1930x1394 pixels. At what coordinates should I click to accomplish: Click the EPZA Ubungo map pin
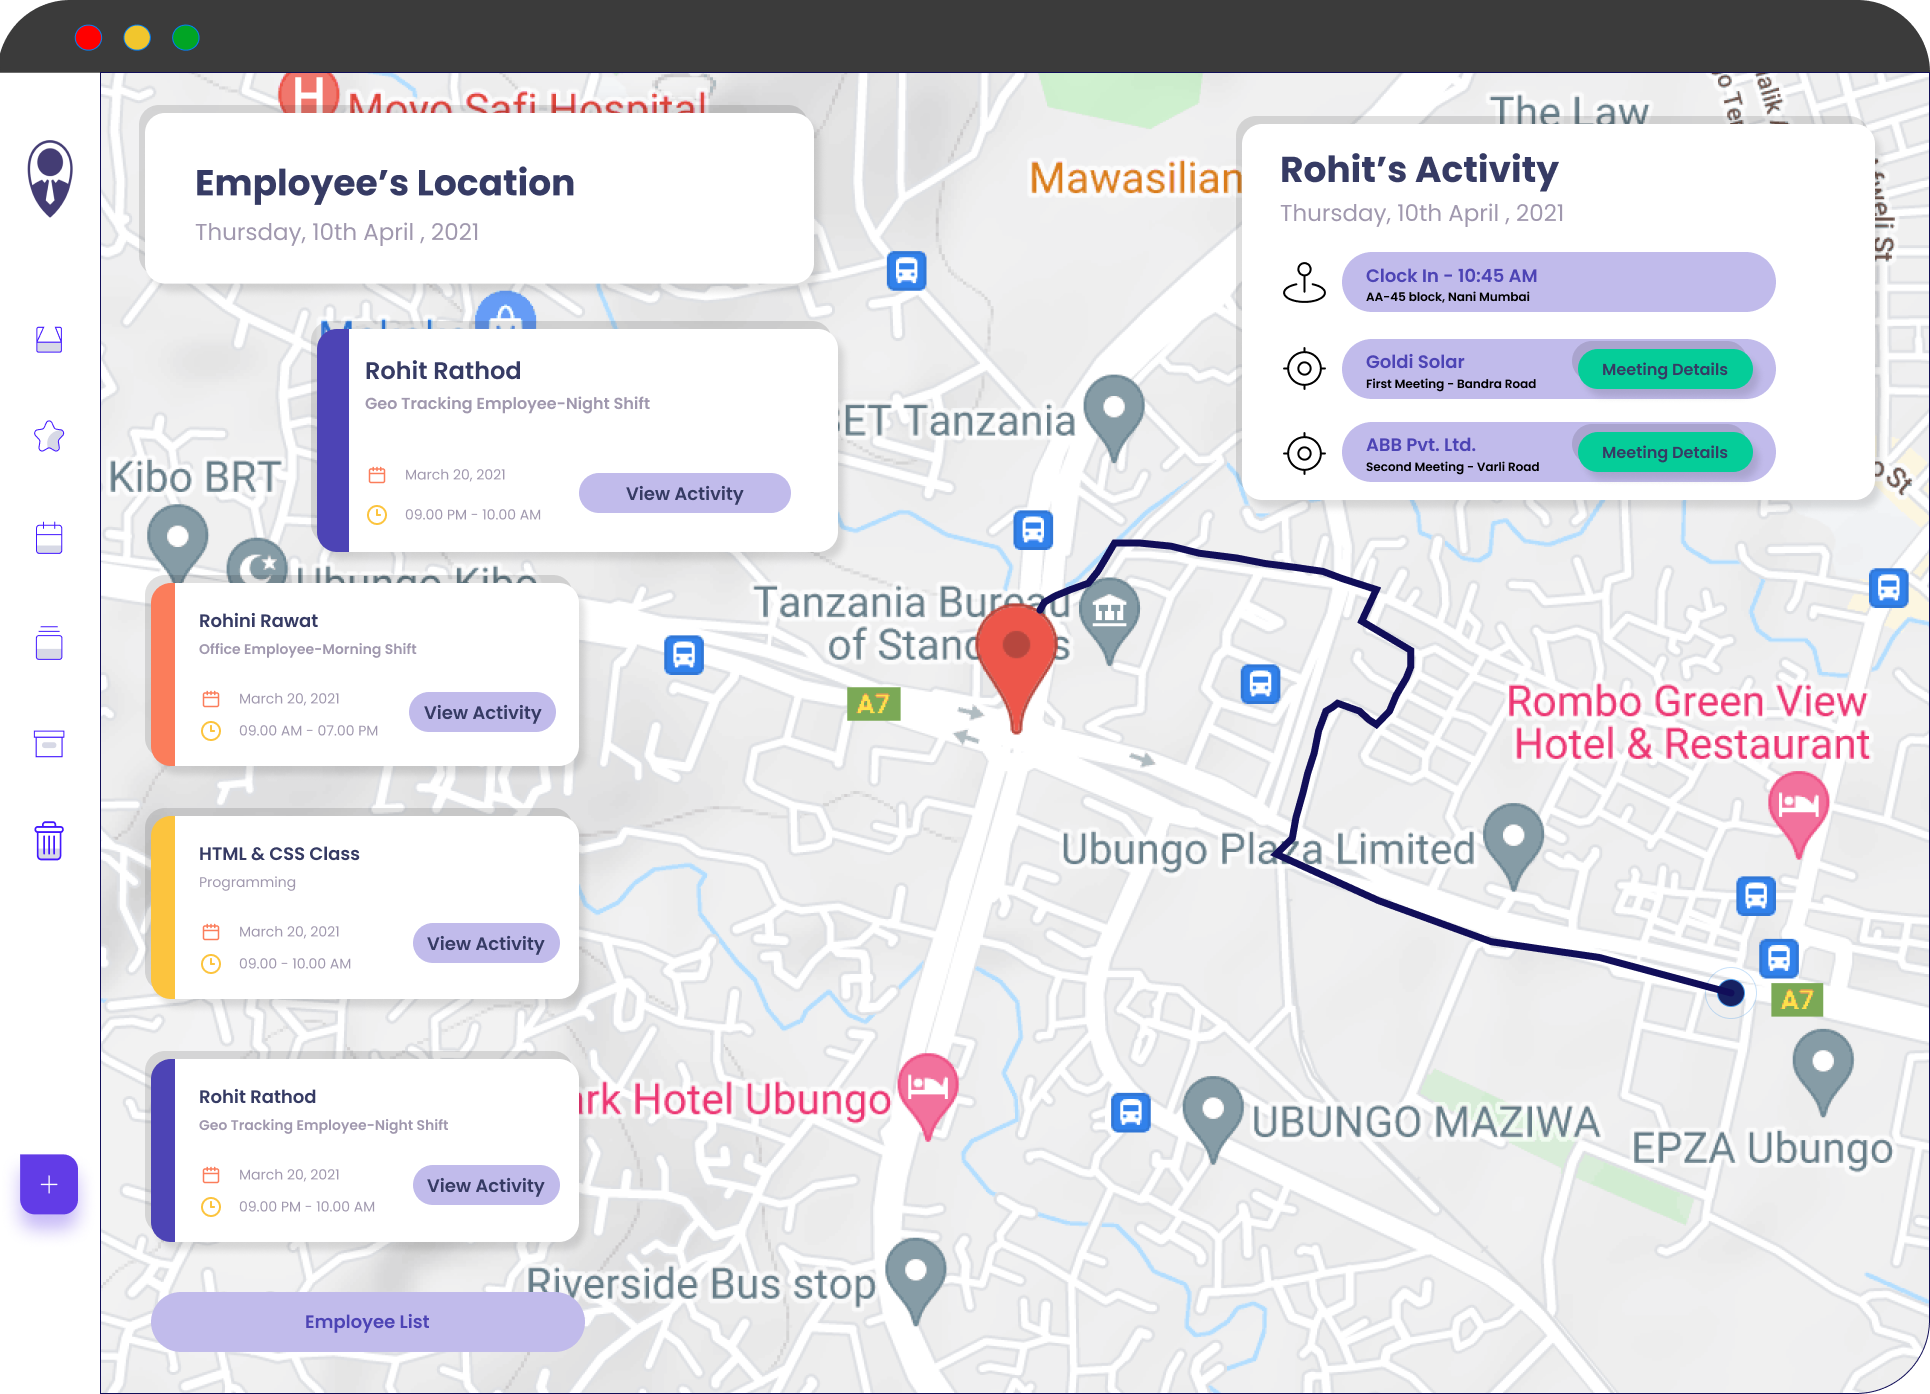tap(1823, 1072)
